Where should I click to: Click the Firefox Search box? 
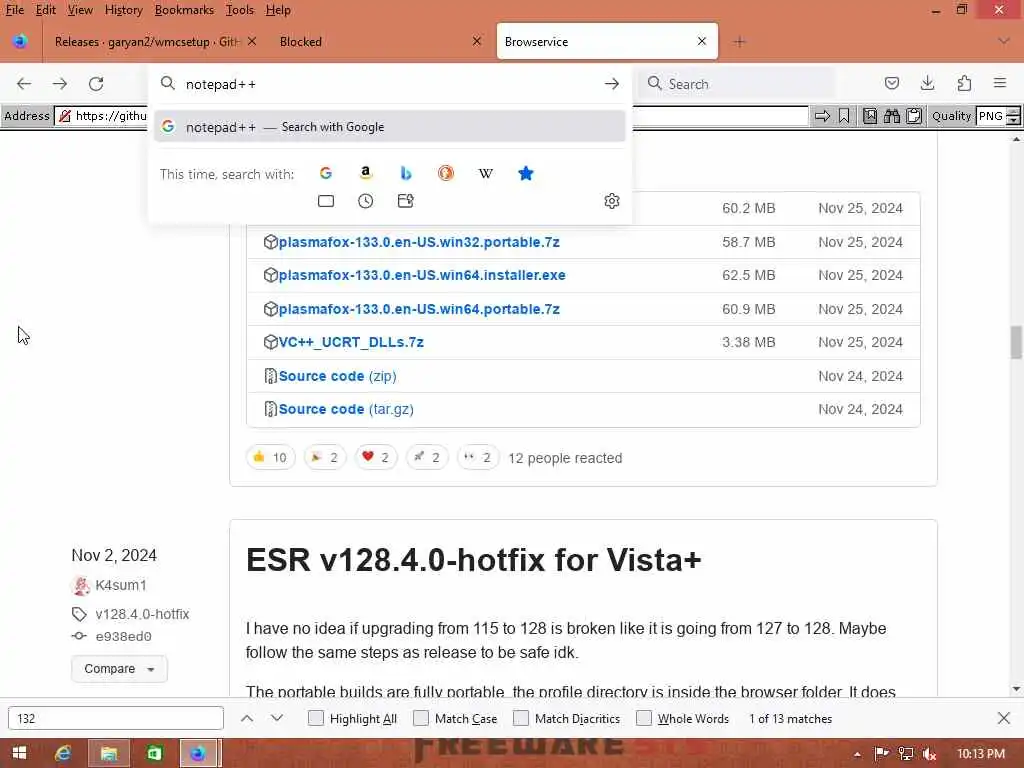point(738,84)
